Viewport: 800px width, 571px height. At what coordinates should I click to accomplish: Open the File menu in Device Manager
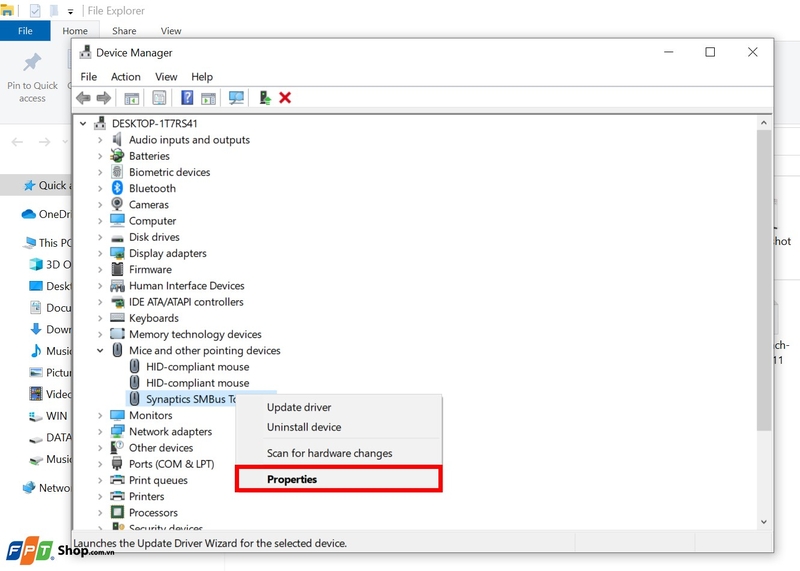click(89, 77)
